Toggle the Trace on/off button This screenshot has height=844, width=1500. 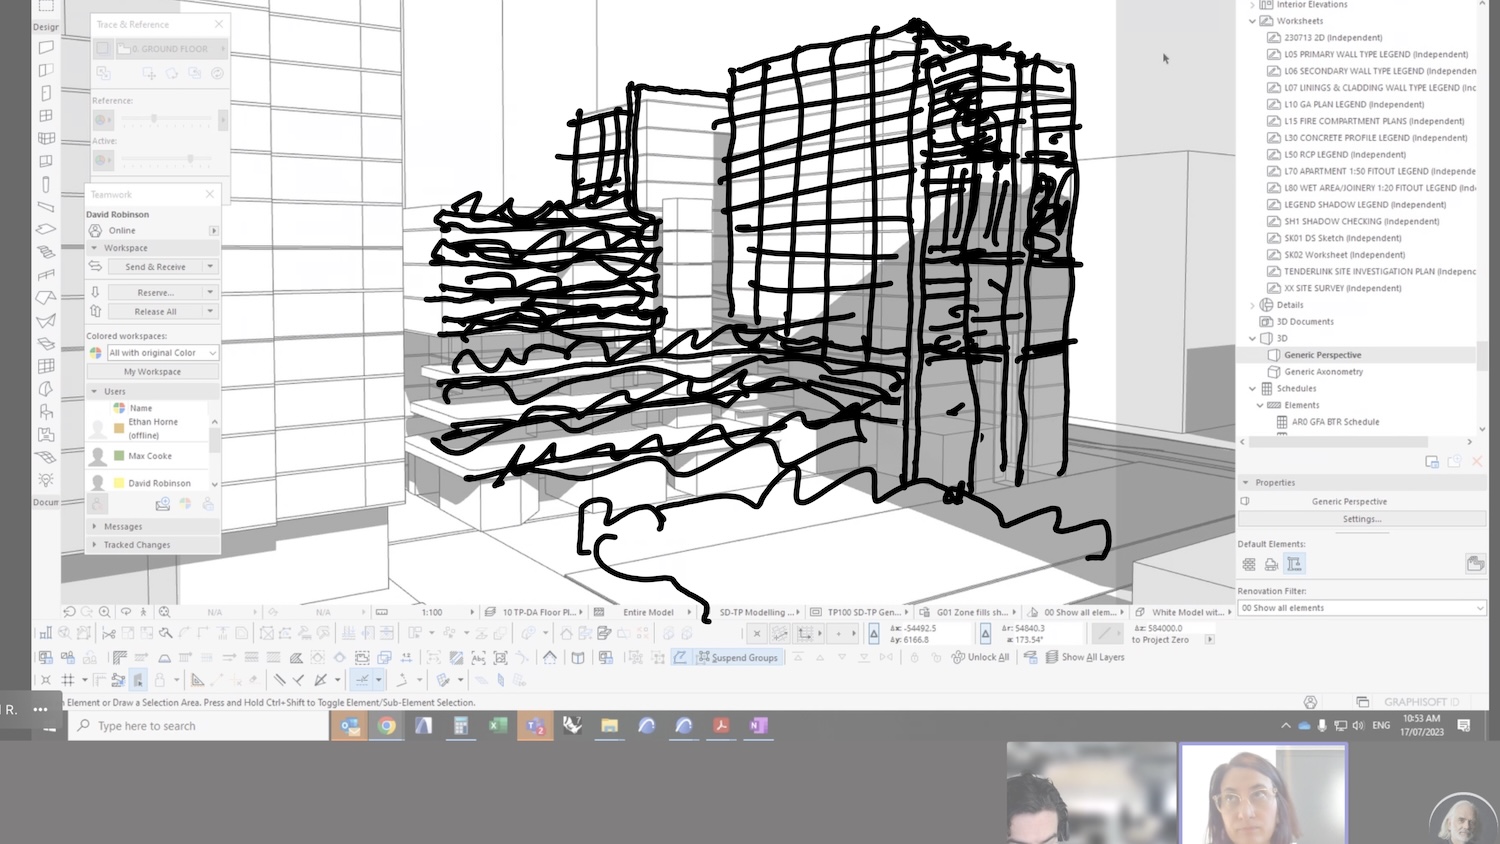pyautogui.click(x=103, y=48)
